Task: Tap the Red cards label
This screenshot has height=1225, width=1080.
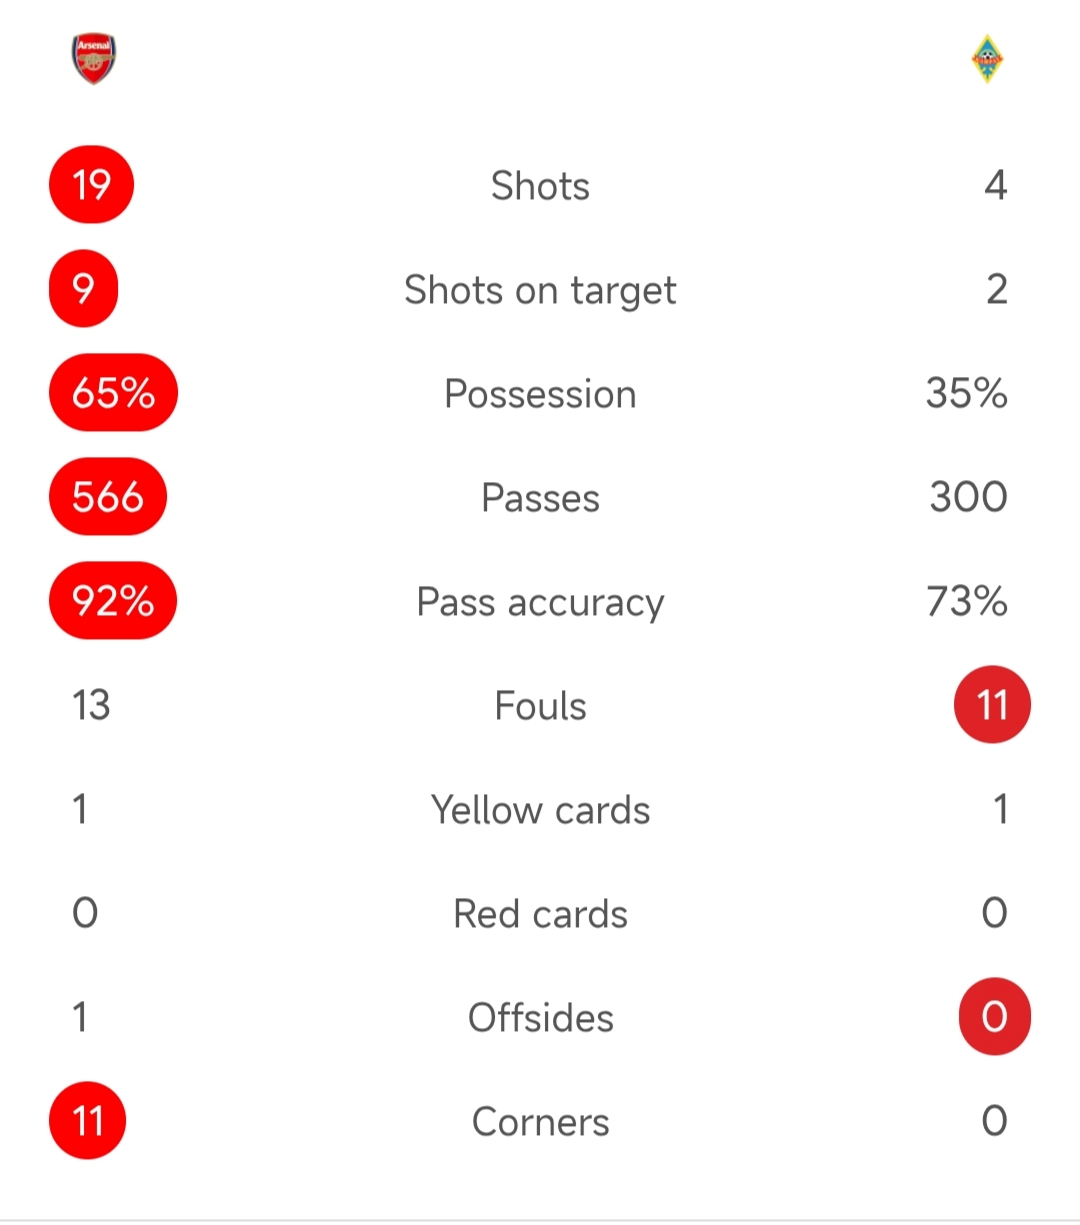Action: (540, 914)
